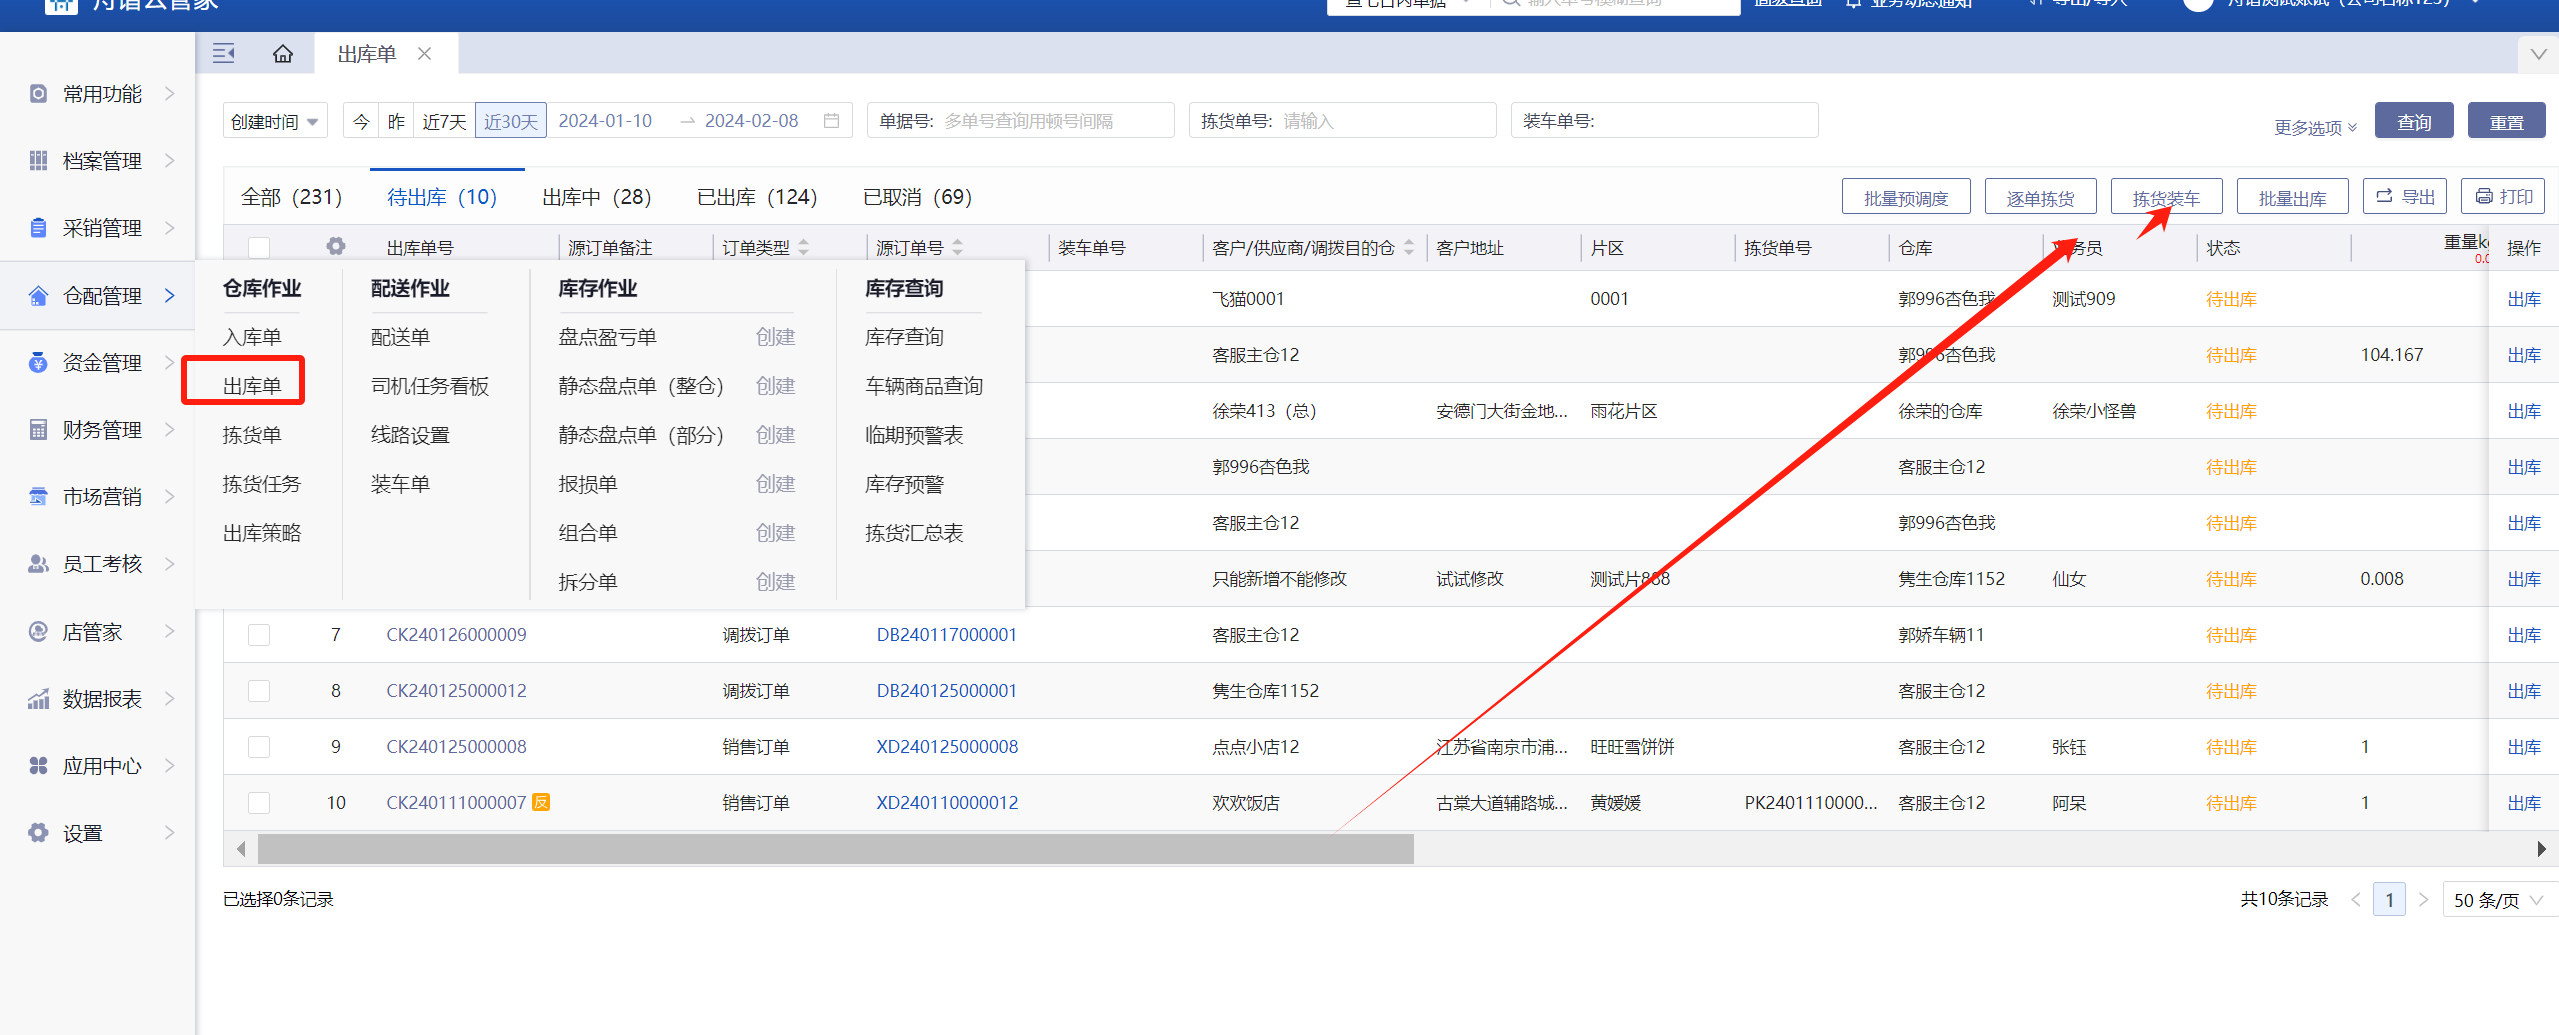Viewport: 2559px width, 1035px height.
Task: Open source order link XD240125000008
Action: pos(946,747)
